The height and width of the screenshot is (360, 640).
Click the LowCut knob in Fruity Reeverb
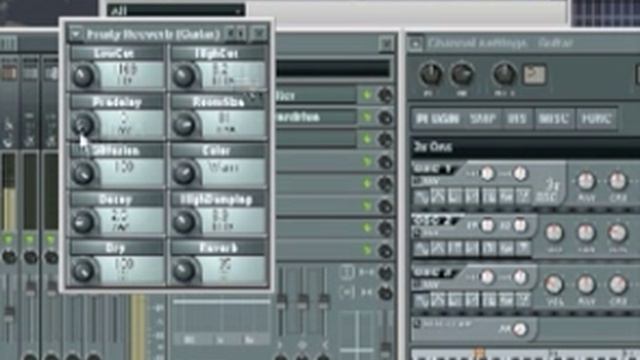tap(83, 76)
